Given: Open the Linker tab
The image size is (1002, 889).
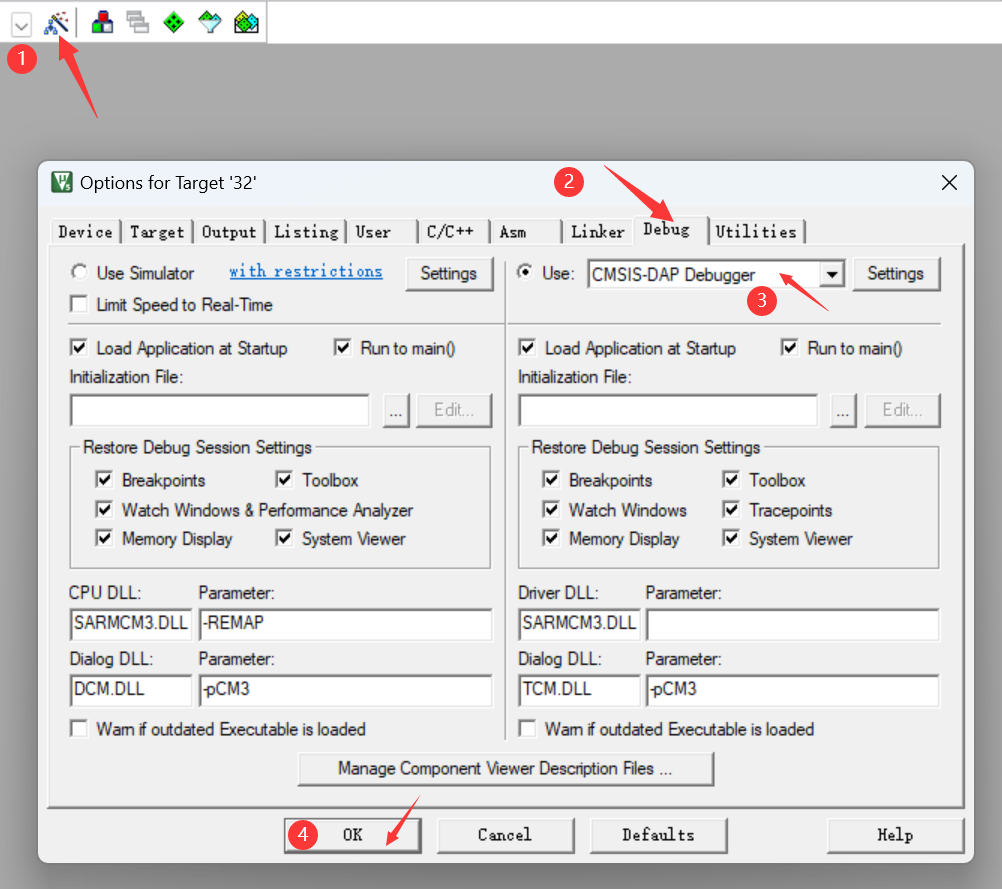Looking at the screenshot, I should (x=597, y=231).
